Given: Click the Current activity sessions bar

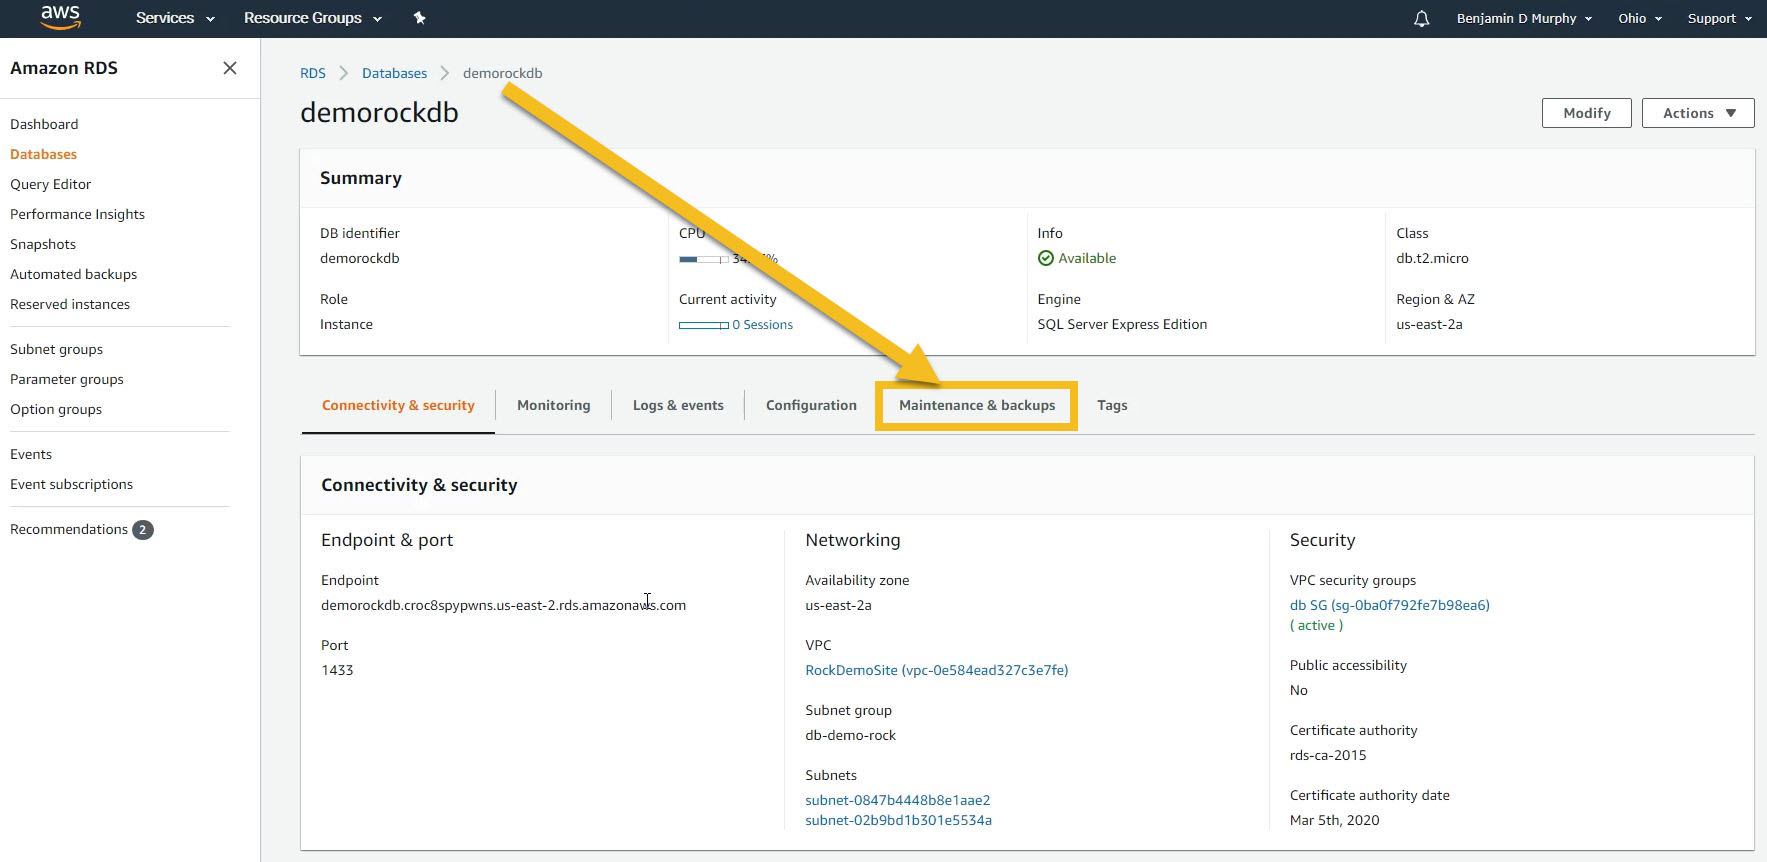Looking at the screenshot, I should click(x=703, y=325).
